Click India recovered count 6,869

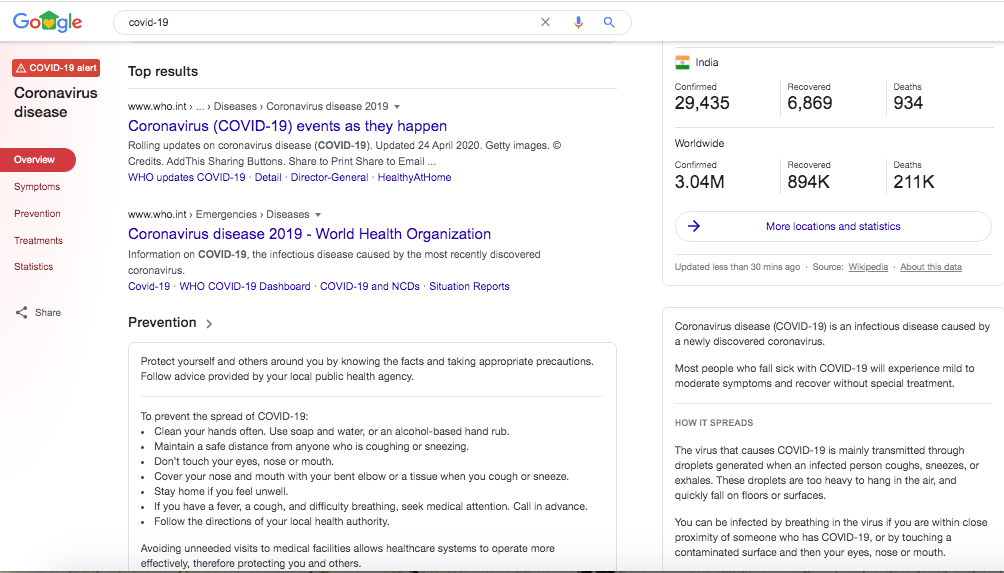coord(809,103)
